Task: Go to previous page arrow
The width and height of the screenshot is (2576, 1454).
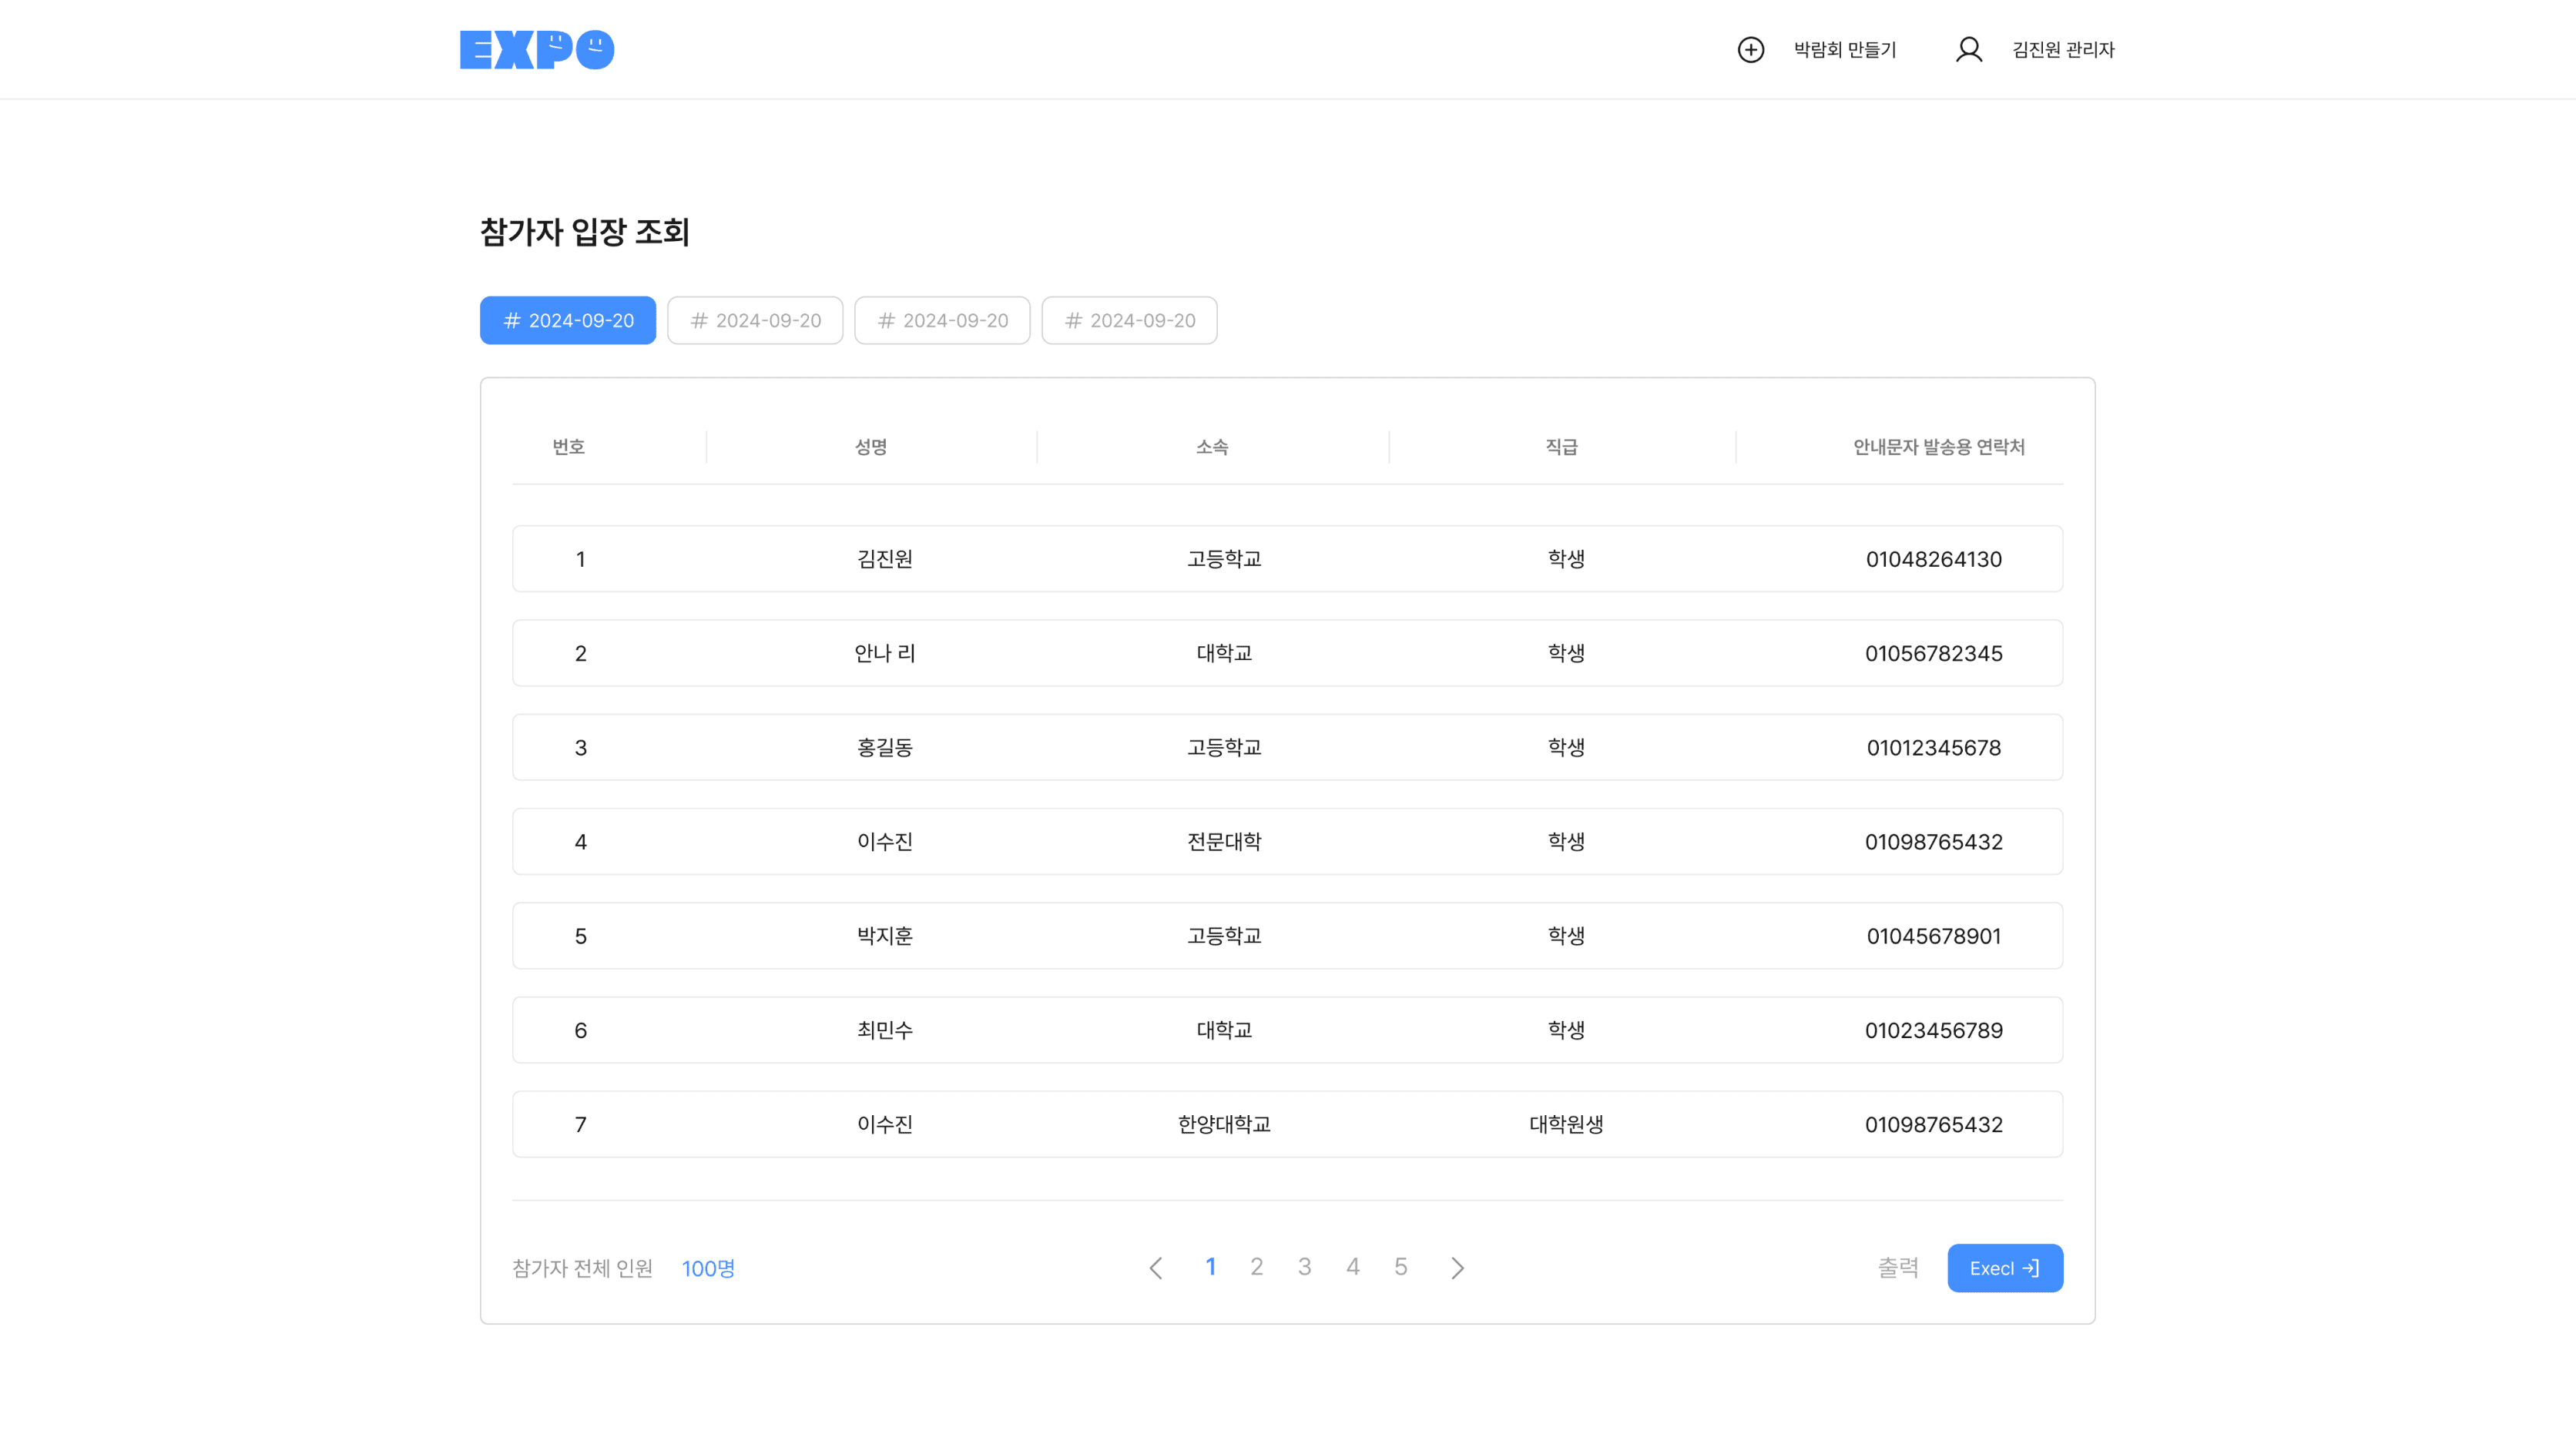Action: pyautogui.click(x=1155, y=1268)
